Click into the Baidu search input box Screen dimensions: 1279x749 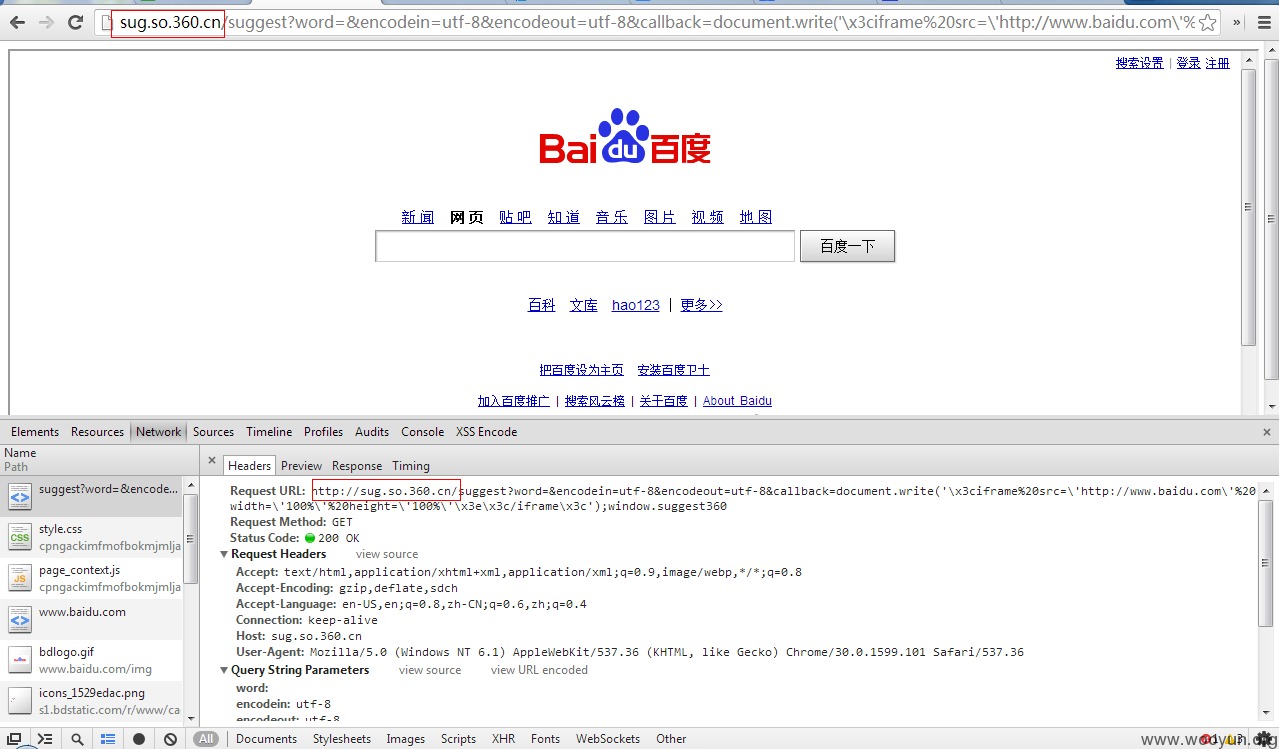click(x=585, y=246)
